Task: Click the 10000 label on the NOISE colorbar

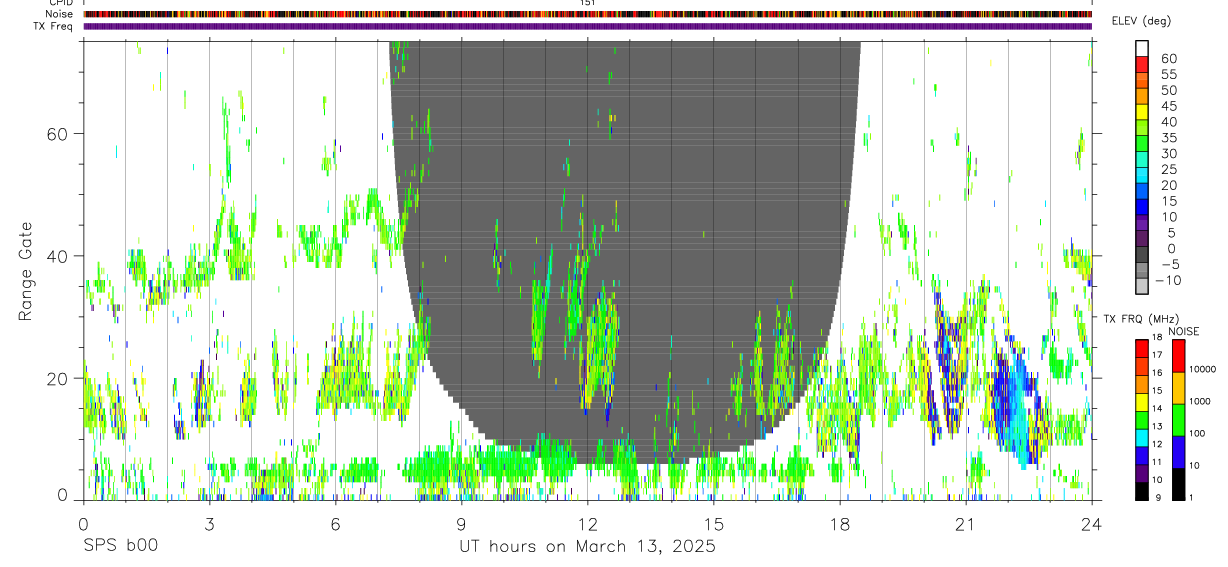Action: point(1202,369)
